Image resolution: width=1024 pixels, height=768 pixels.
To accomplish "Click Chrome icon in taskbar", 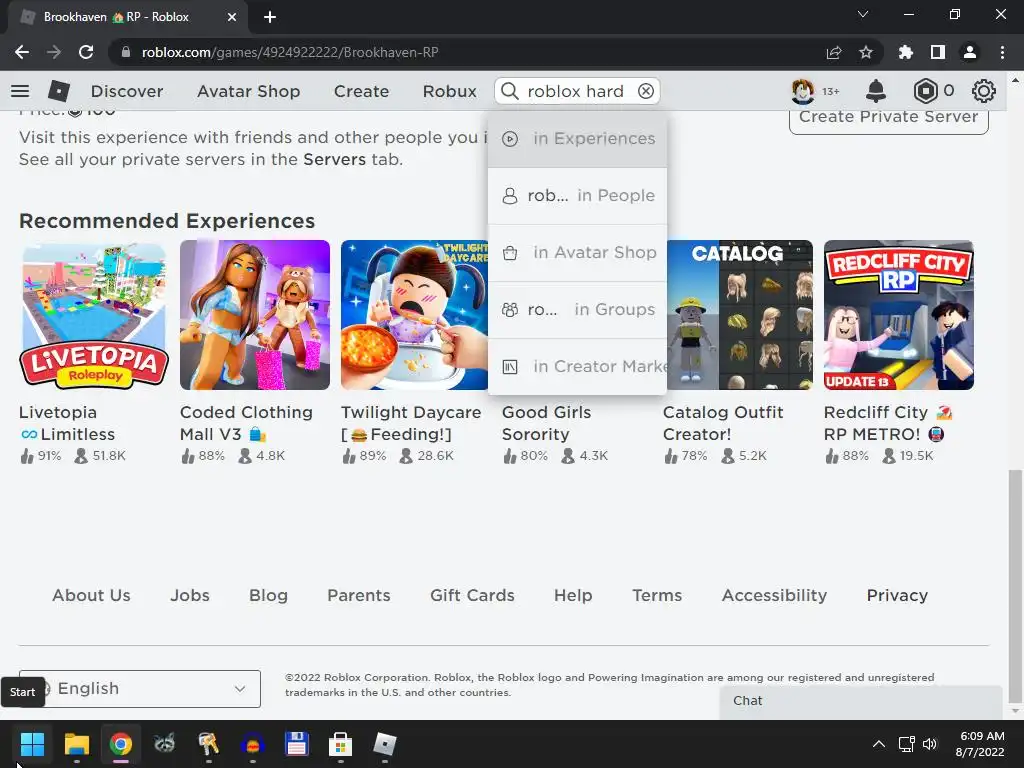I will point(121,744).
